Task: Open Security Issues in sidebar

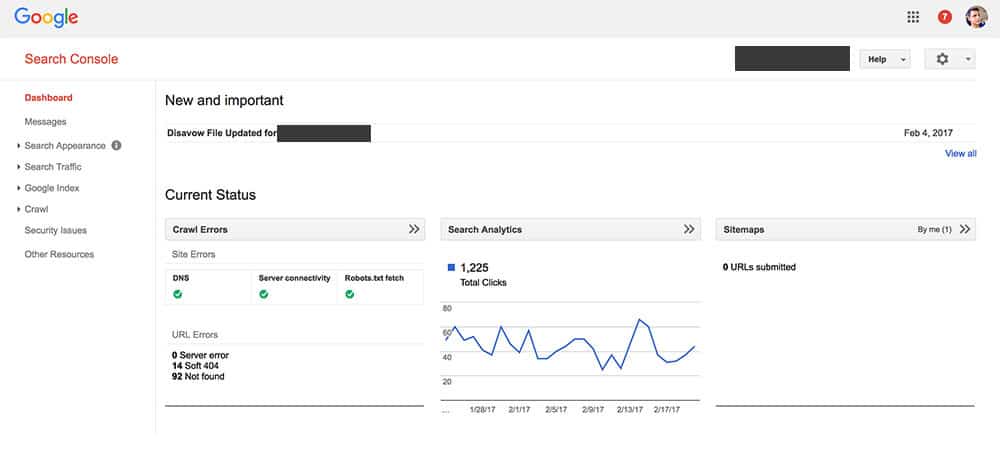Action: [55, 230]
